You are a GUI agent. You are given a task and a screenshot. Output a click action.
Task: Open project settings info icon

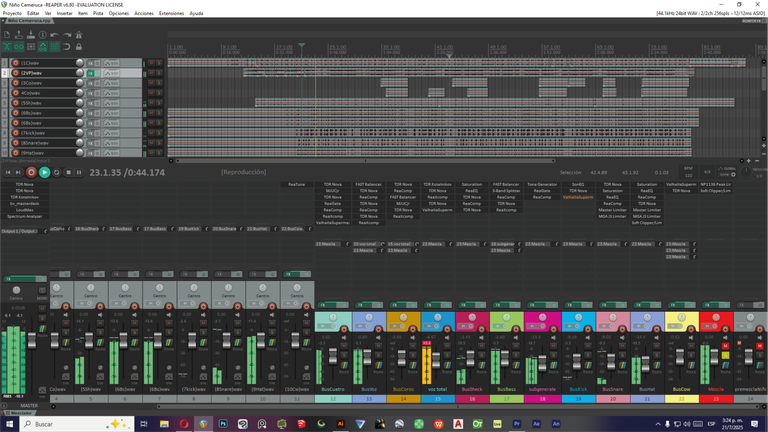43,35
